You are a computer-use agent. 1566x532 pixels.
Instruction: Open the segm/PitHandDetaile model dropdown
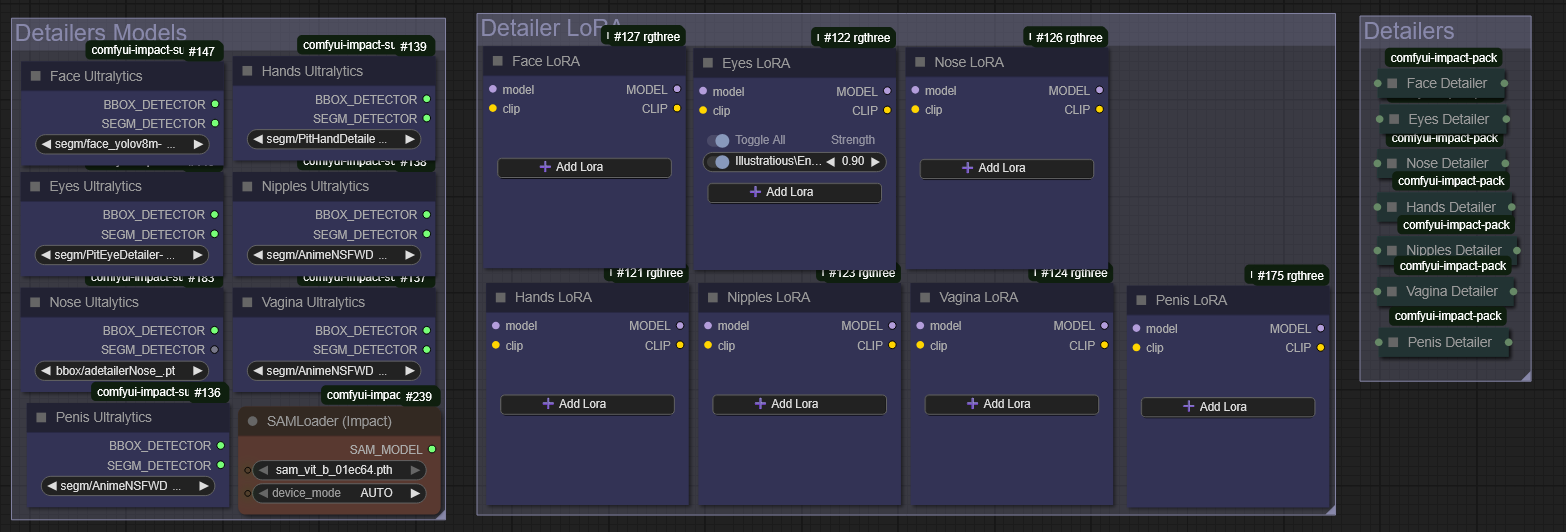coord(335,139)
